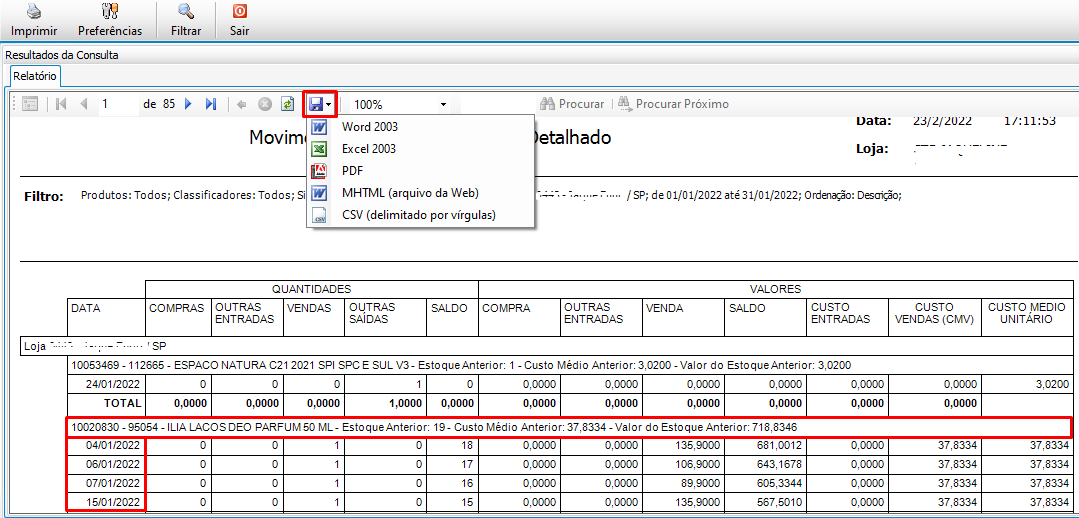Click the CSV file icon
This screenshot has height=518, width=1079.
pyautogui.click(x=319, y=215)
